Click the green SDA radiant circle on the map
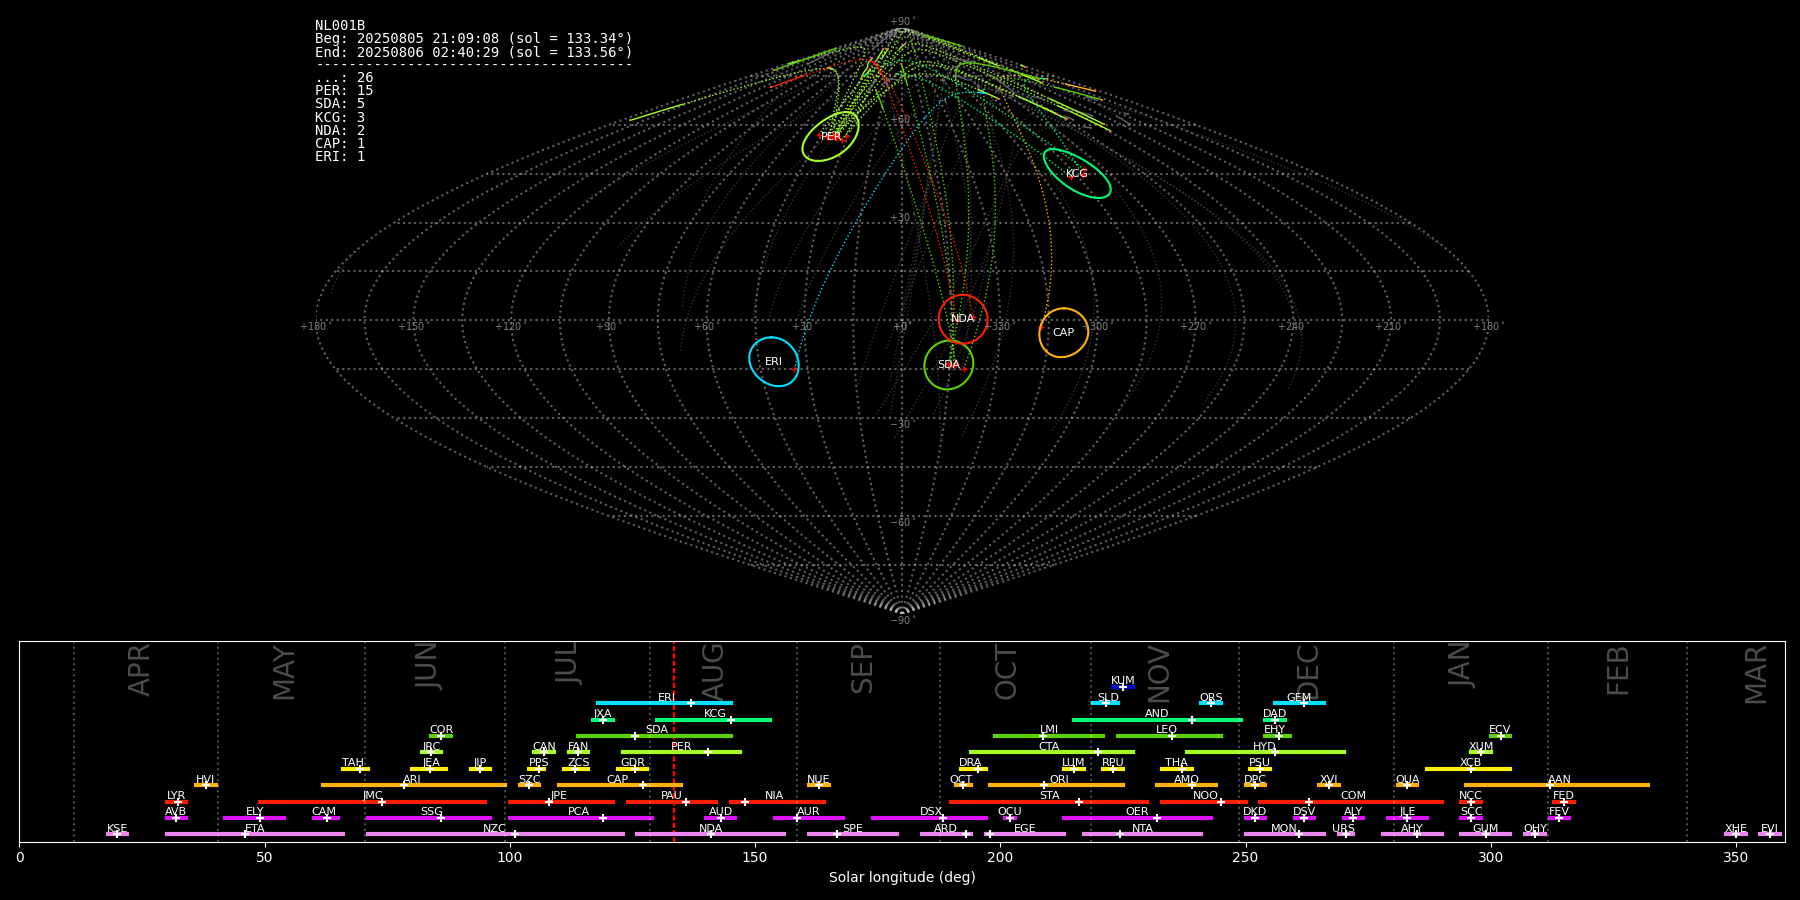1800x900 pixels. pos(949,365)
